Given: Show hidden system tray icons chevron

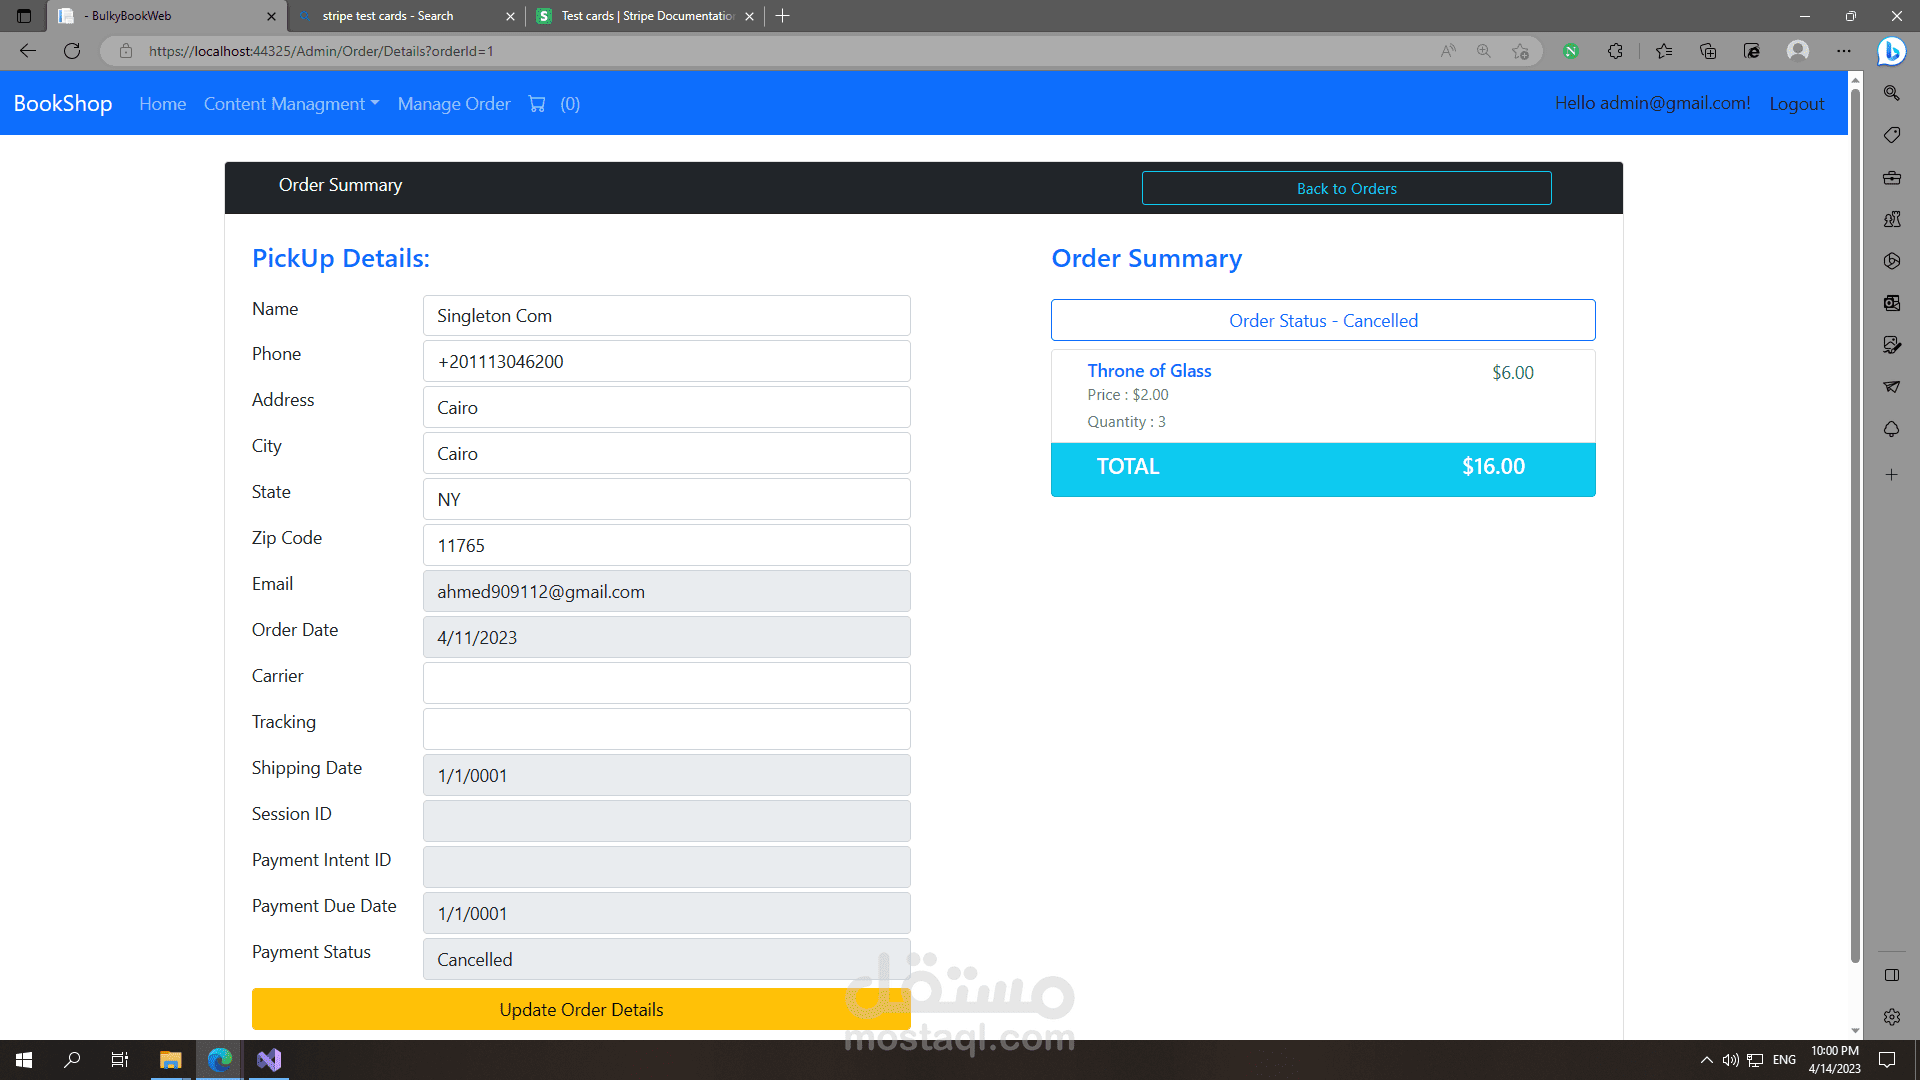Looking at the screenshot, I should [x=1706, y=1060].
